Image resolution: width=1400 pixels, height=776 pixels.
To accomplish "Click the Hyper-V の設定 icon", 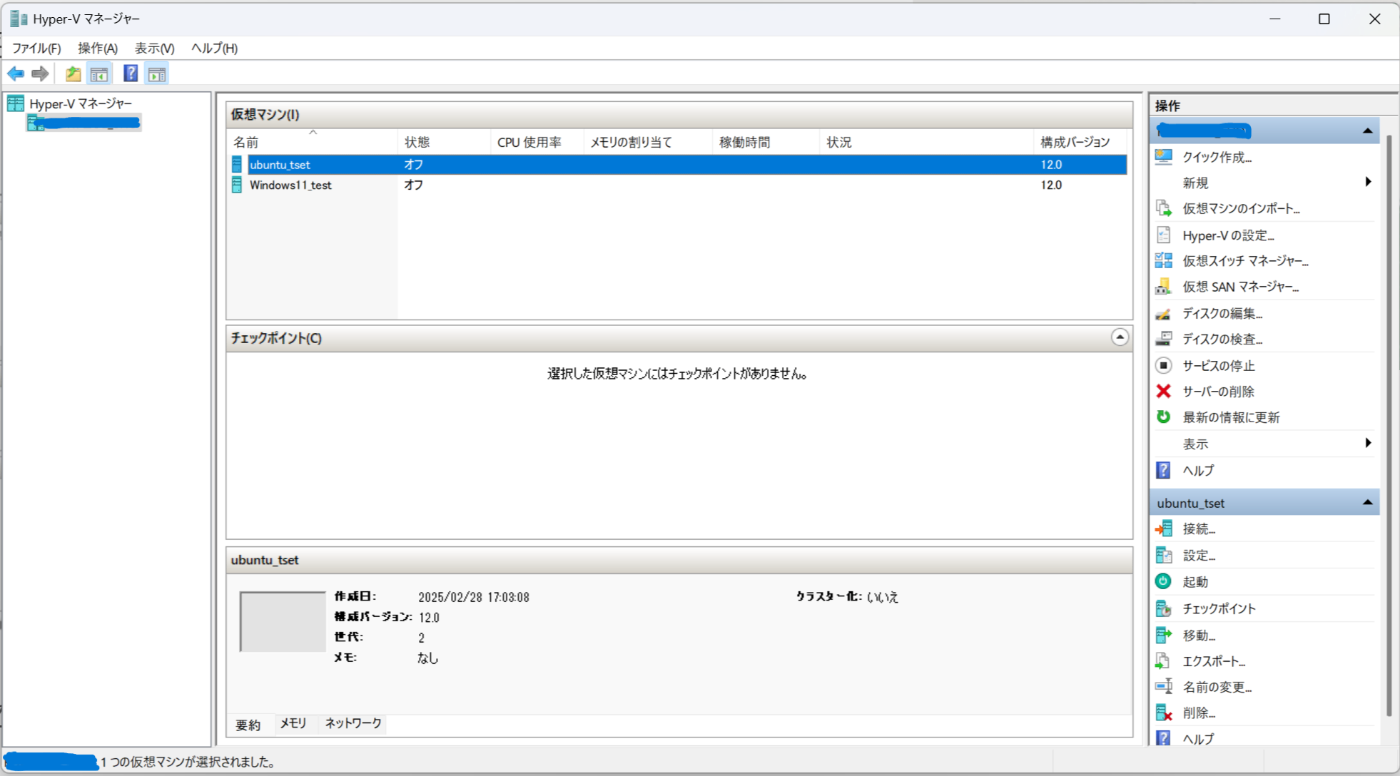I will point(1163,235).
